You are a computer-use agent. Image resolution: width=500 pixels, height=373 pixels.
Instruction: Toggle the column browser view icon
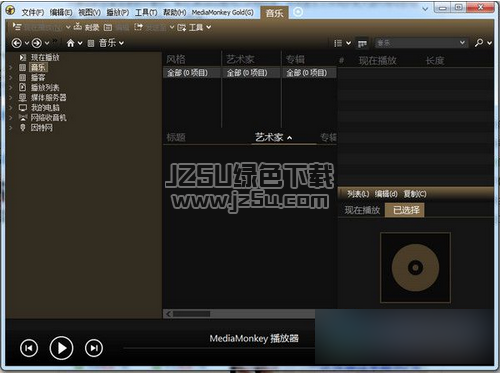(362, 43)
